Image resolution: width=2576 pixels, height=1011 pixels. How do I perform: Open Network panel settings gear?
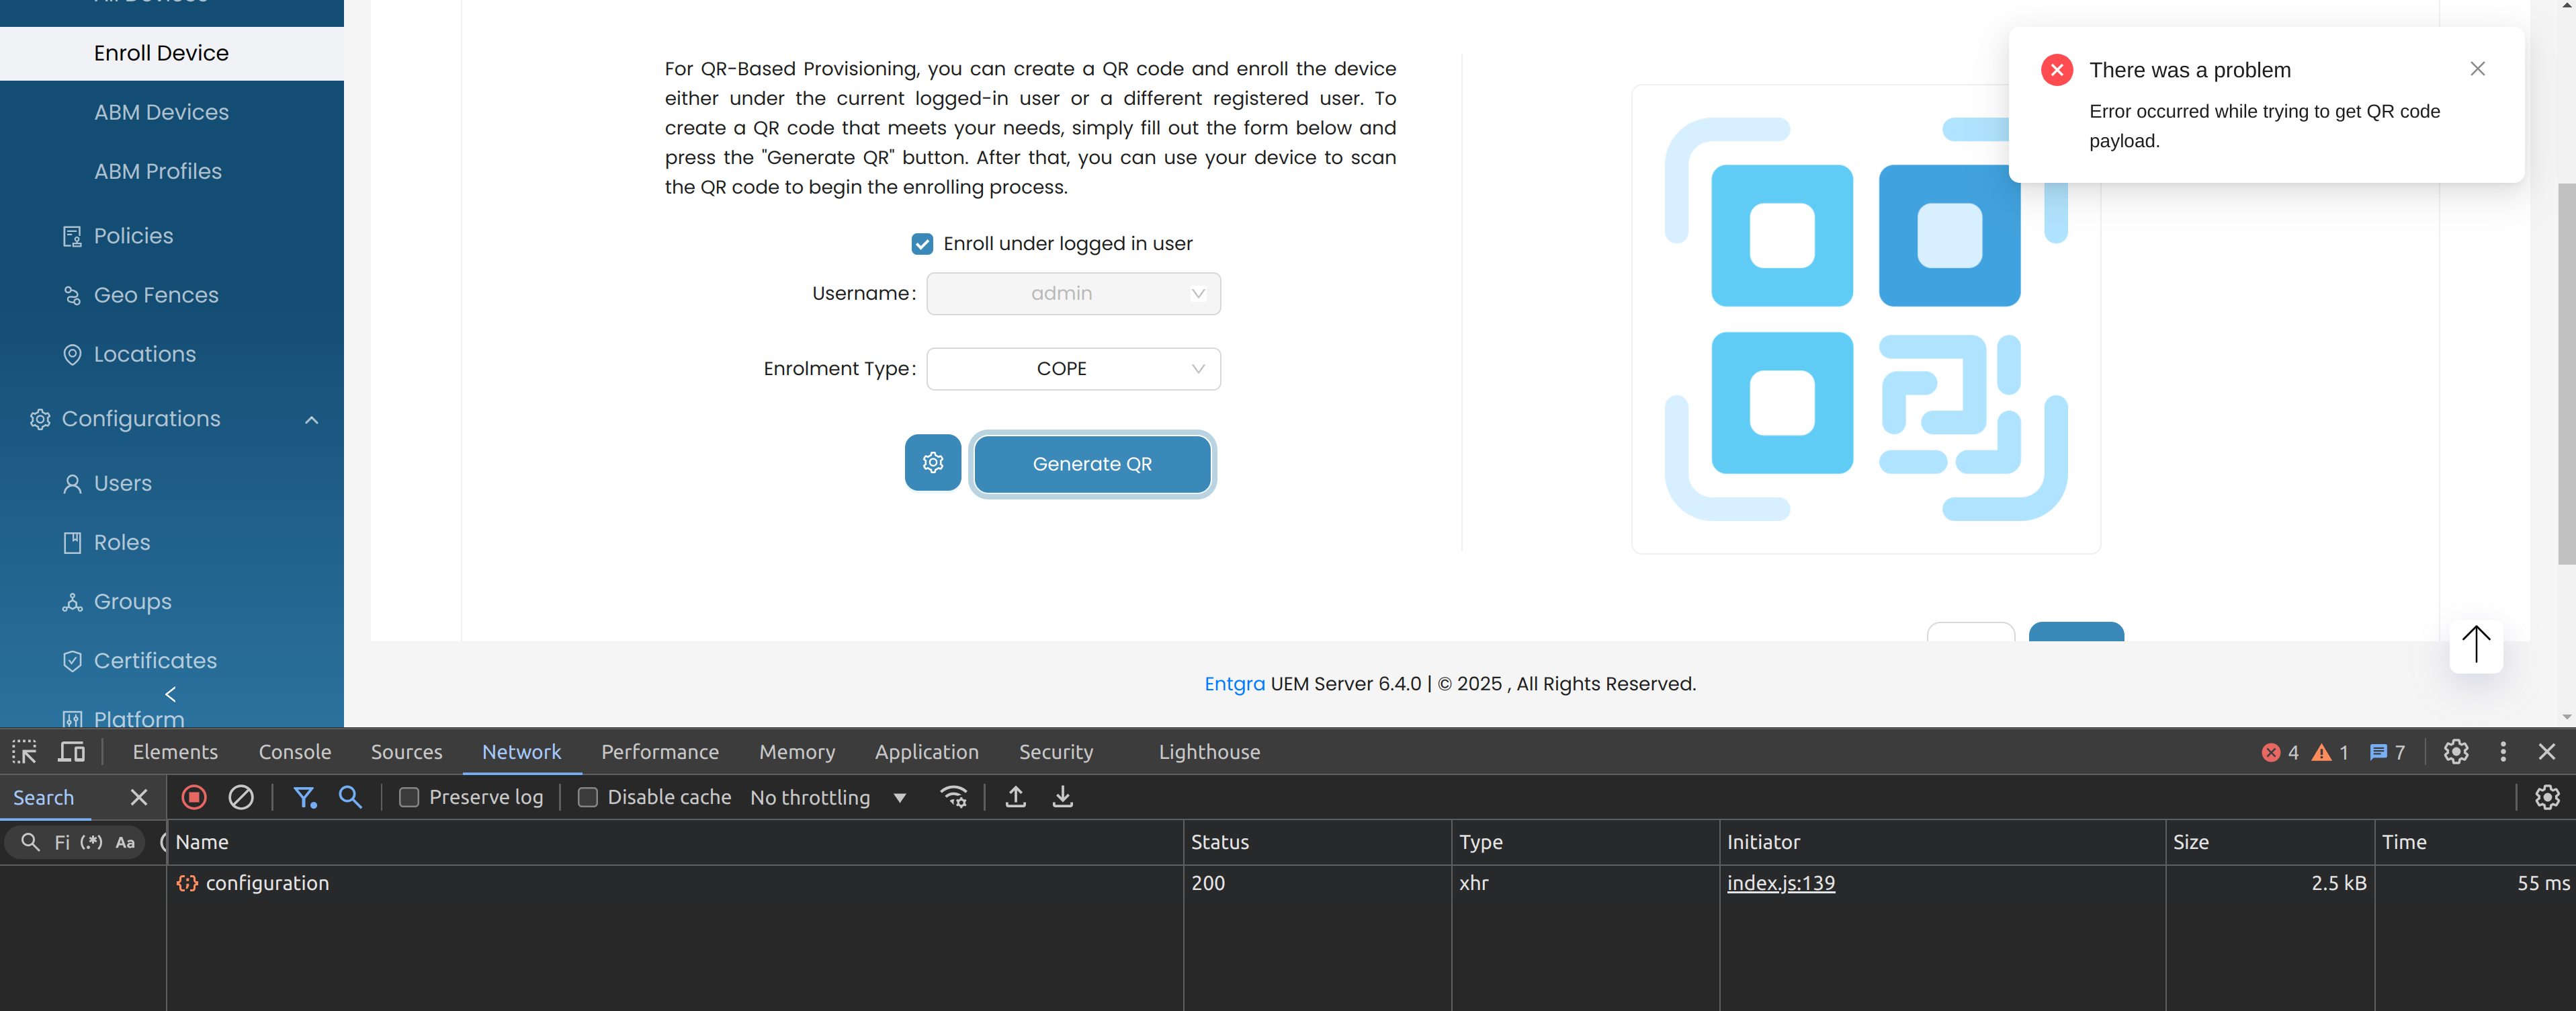coord(2547,798)
